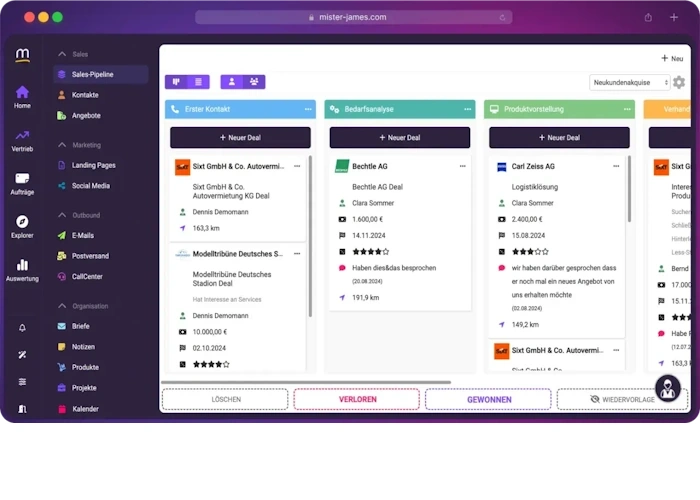This screenshot has height=500, width=700.
Task: Open a new browser tab with plus
Action: pos(674,17)
